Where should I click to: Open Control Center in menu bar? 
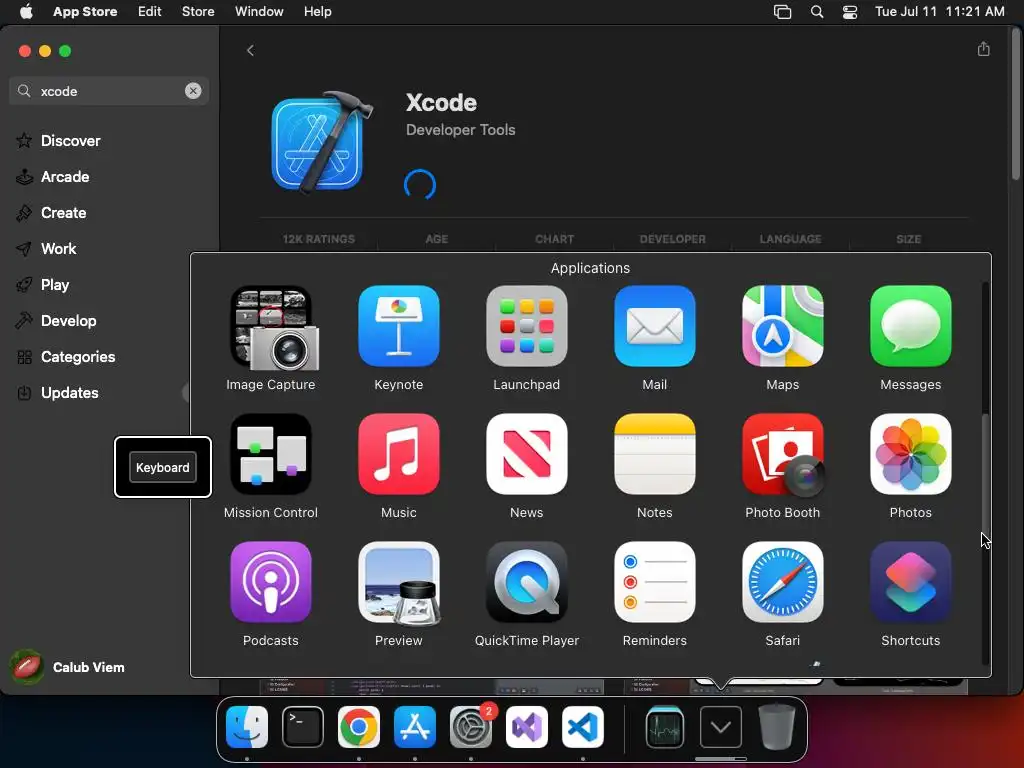pyautogui.click(x=850, y=11)
